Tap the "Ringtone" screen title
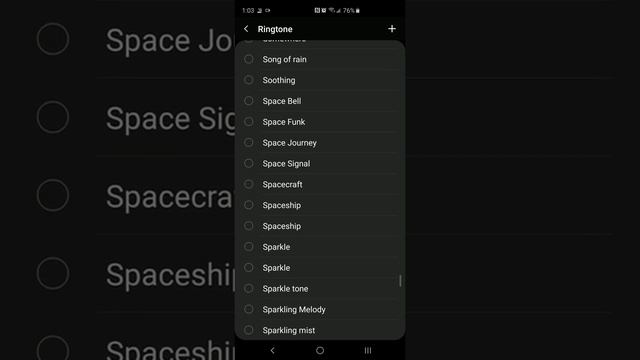Image resolution: width=640 pixels, height=360 pixels. click(275, 29)
